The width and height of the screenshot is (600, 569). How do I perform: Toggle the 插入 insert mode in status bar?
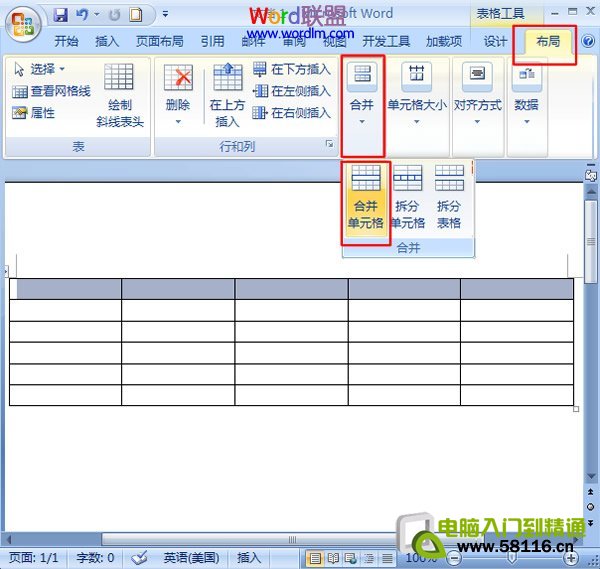[x=249, y=558]
